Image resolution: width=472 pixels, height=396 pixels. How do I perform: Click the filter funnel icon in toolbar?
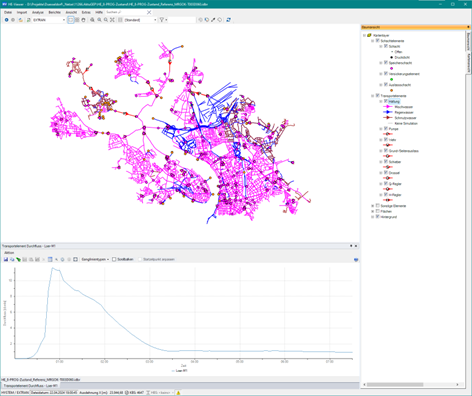point(162,20)
